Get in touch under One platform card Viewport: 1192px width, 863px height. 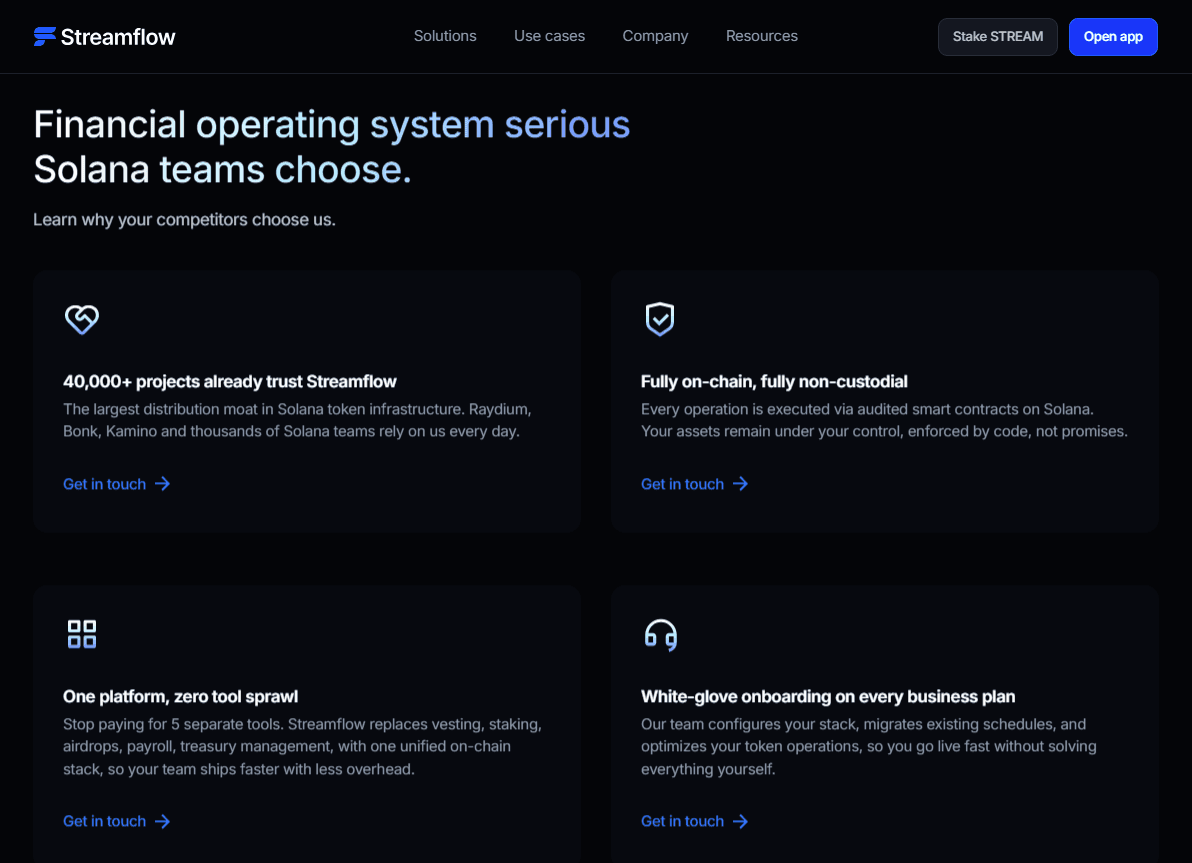coord(116,821)
